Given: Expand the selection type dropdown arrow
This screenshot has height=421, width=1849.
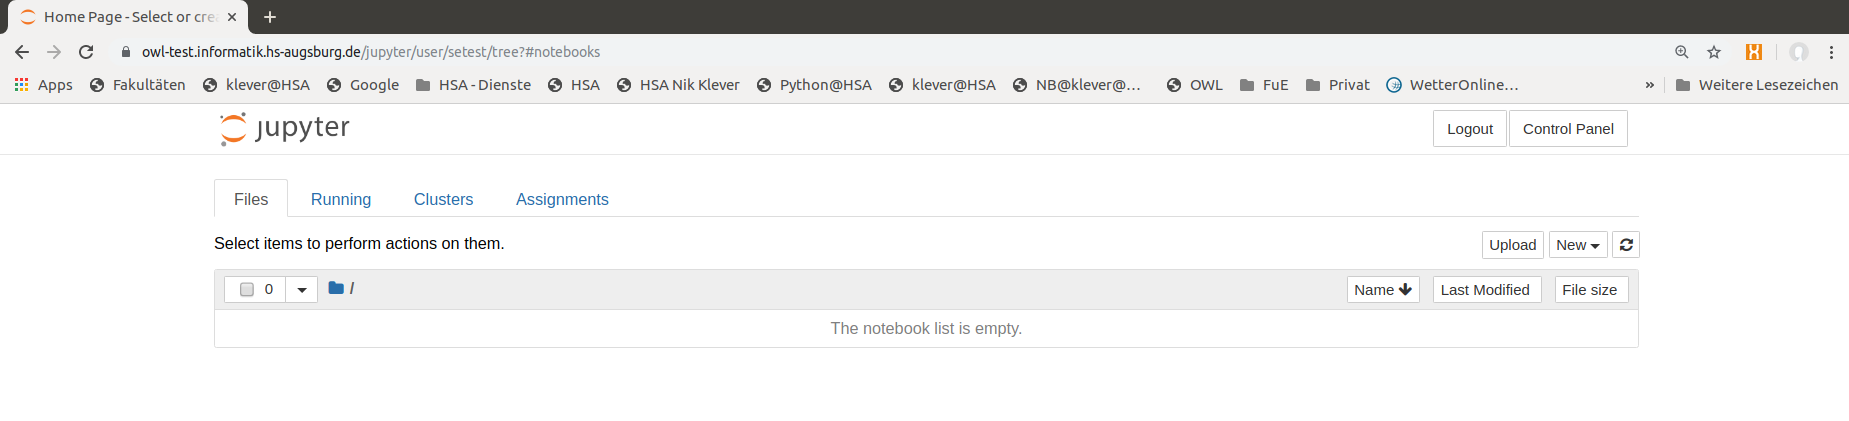Looking at the screenshot, I should click(x=302, y=290).
